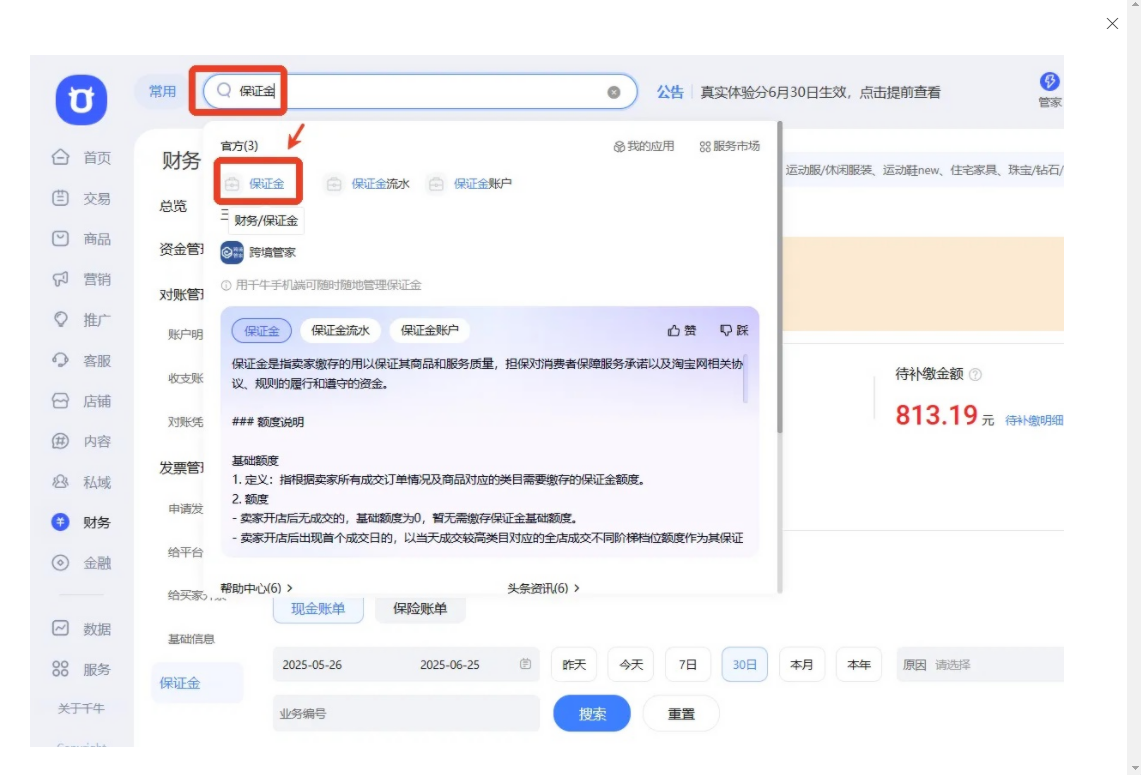The width and height of the screenshot is (1141, 775).
Task: Click the answer text box scrollbar
Action: pyautogui.click(x=745, y=379)
